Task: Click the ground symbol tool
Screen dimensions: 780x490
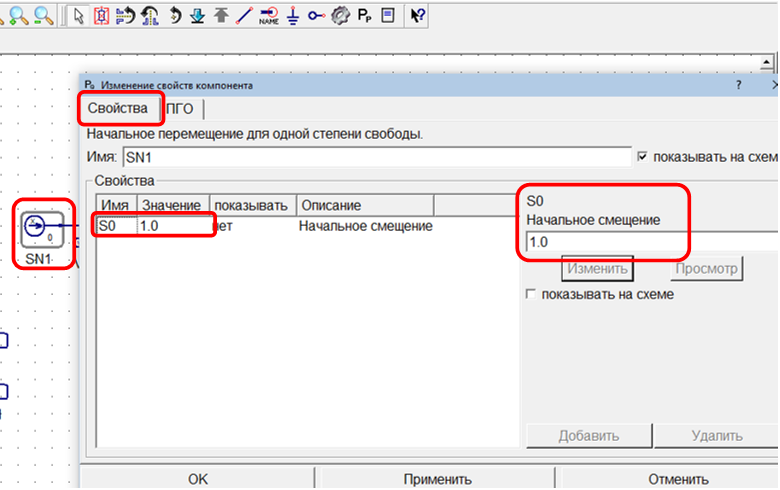Action: tap(293, 15)
